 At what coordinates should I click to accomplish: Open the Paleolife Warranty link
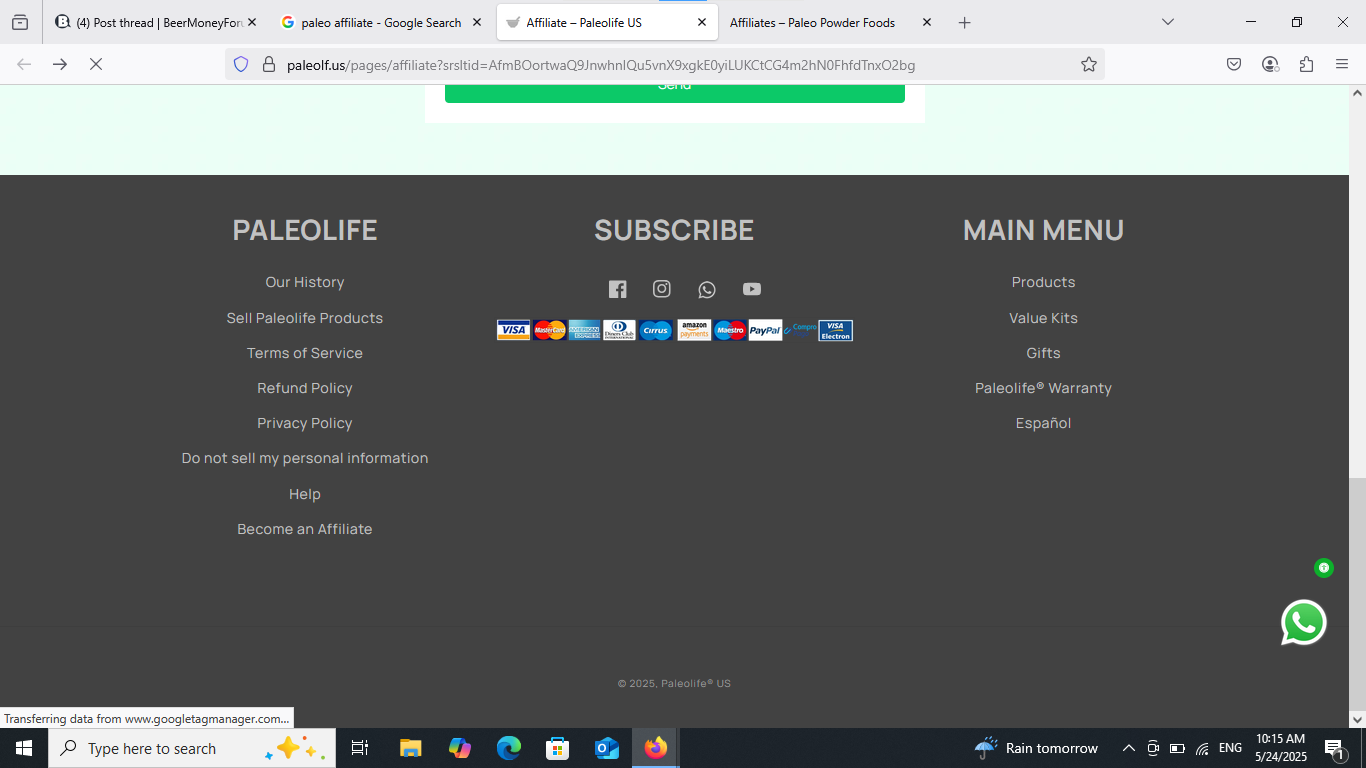point(1043,388)
